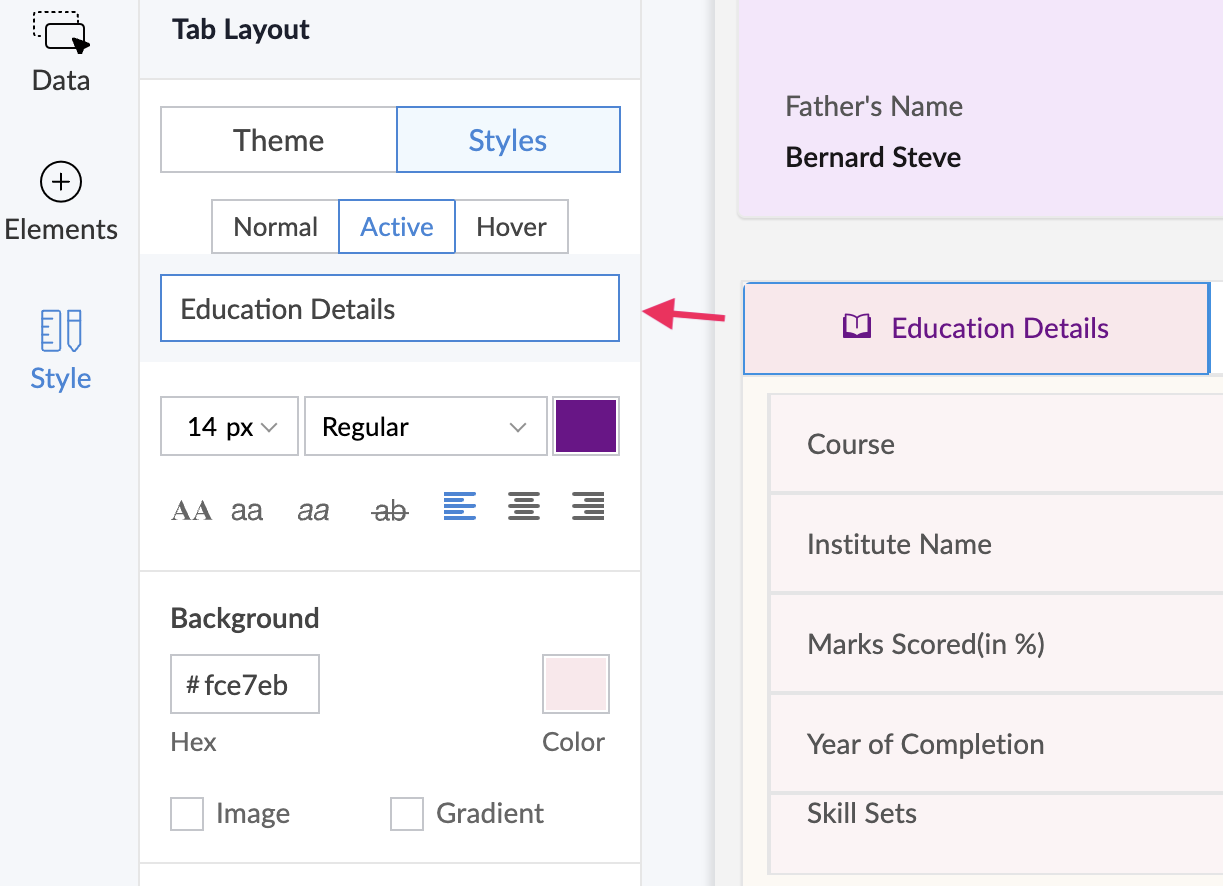Enable the Image background checkbox
This screenshot has height=886, width=1223.
coord(187,814)
